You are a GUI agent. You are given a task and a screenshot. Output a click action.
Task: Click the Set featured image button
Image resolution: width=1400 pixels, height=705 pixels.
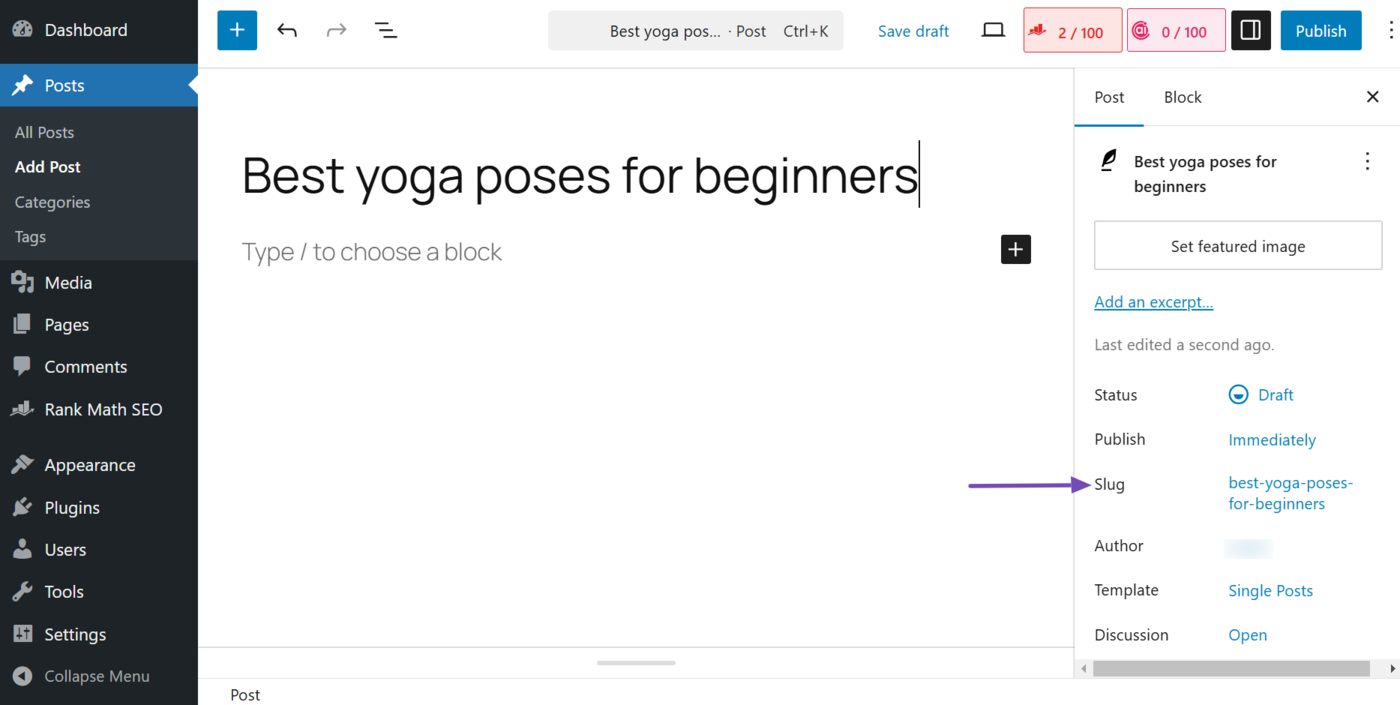click(1238, 246)
